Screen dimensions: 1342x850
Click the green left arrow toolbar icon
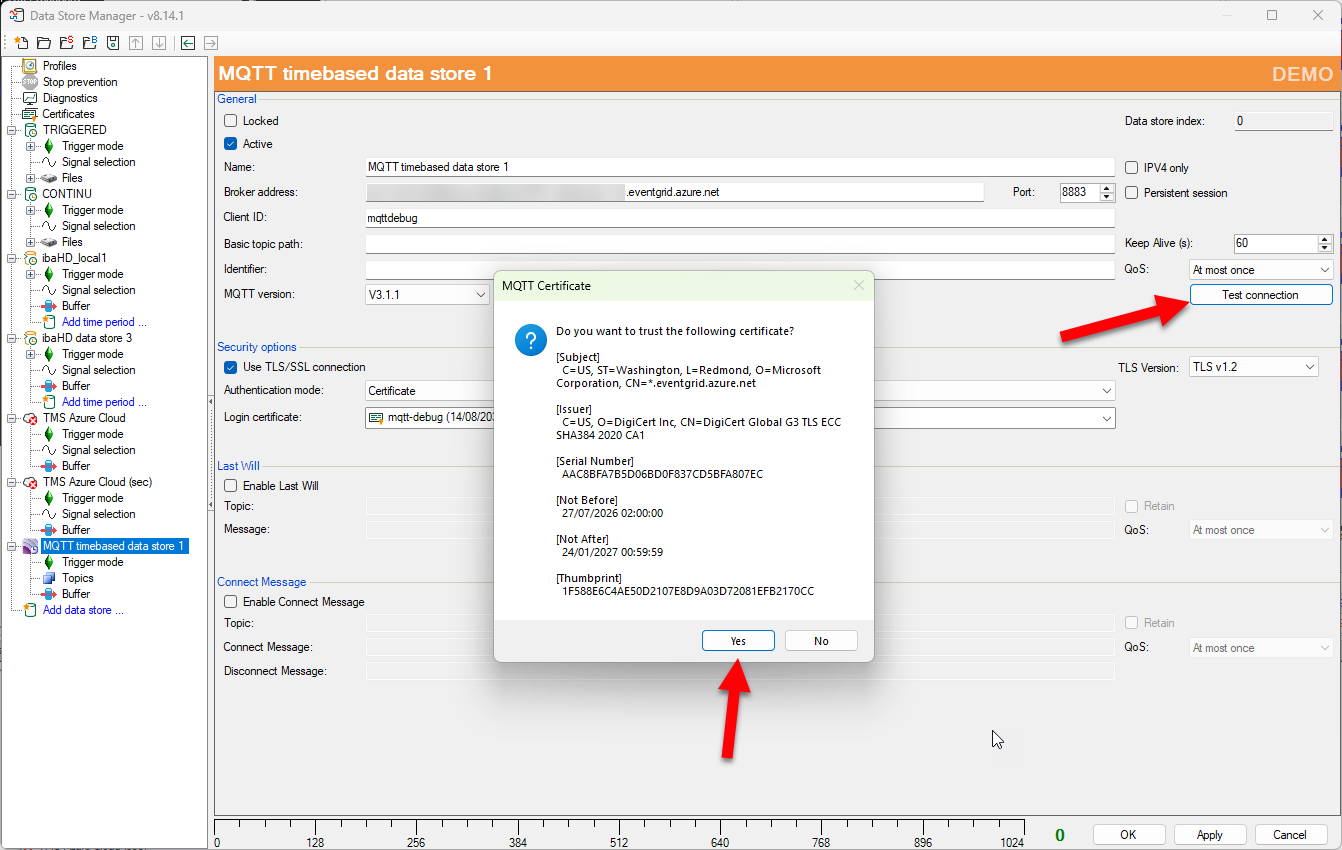tap(187, 43)
